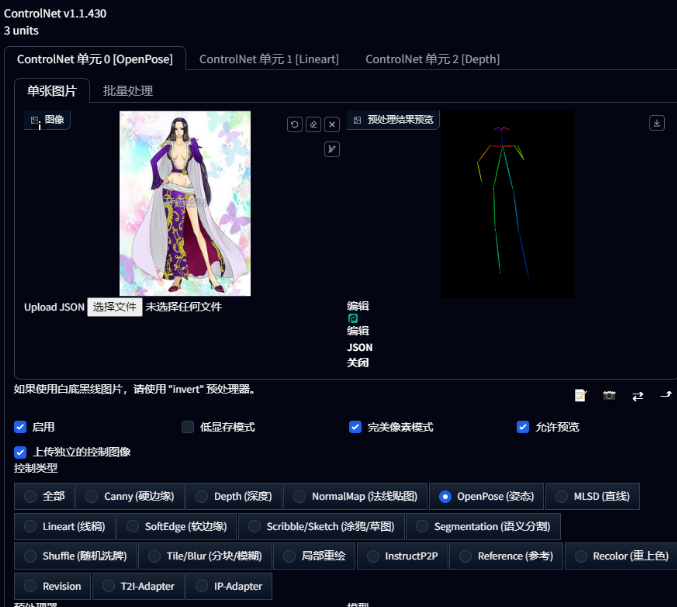Select the SoftEdge (软边缘) option
Screen dimensions: 677x607
point(177,527)
